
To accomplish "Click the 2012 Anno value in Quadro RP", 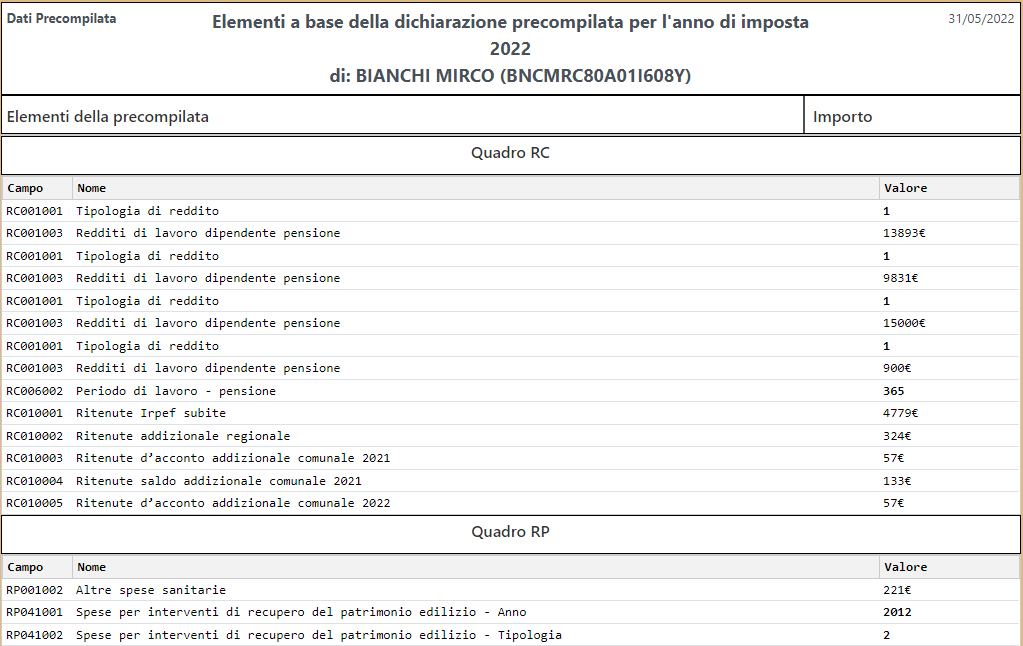I will click(897, 612).
